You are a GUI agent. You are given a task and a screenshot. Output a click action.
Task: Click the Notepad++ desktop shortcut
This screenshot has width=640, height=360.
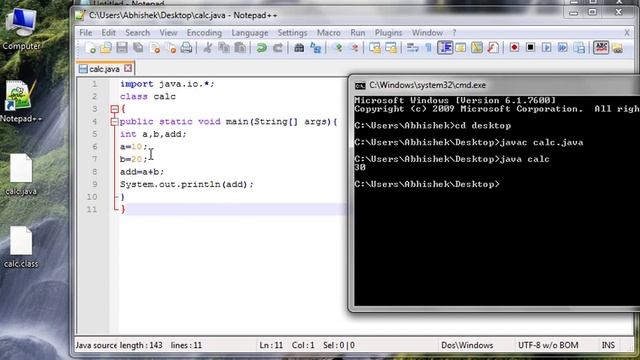pos(20,101)
